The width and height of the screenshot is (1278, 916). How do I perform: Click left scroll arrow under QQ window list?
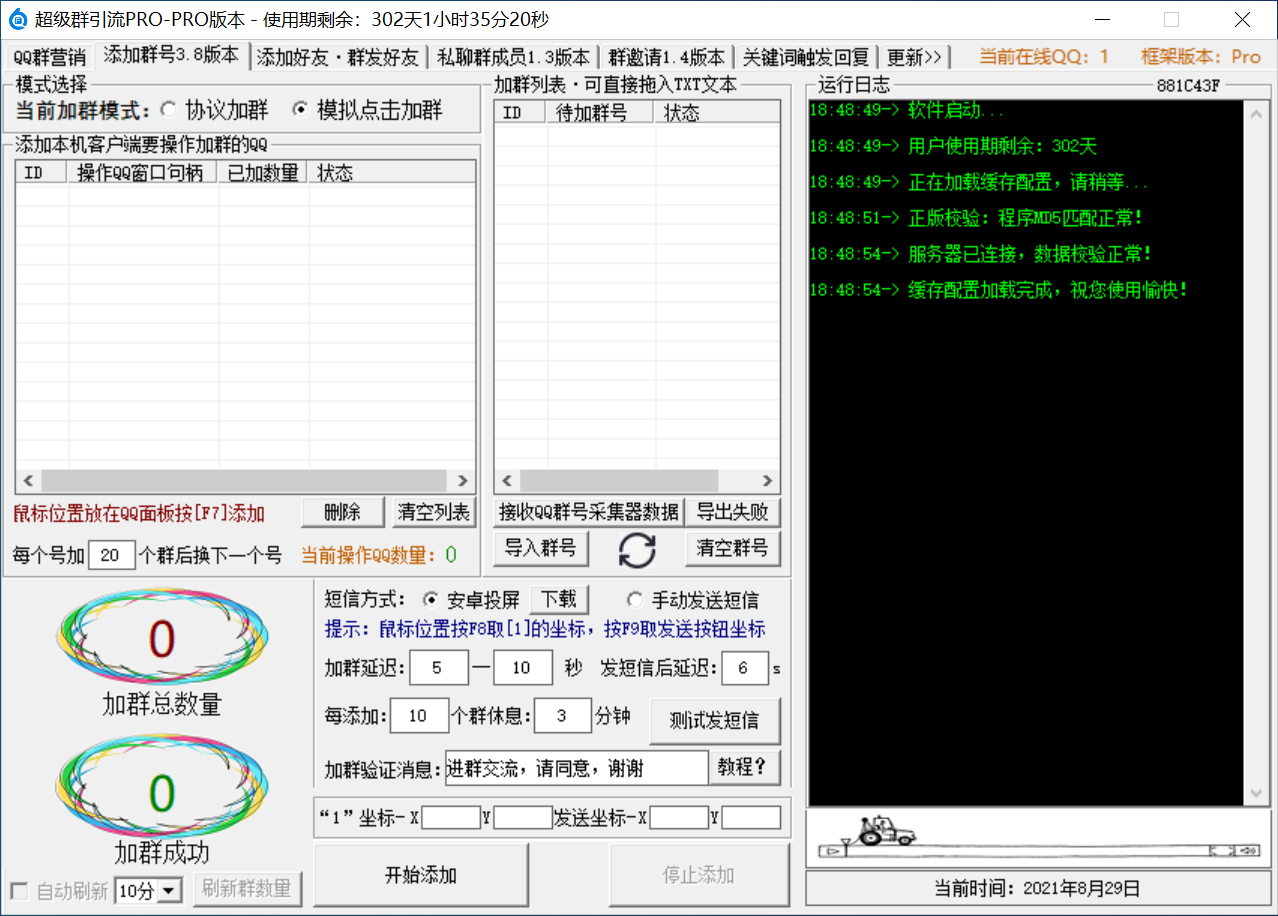click(x=28, y=481)
